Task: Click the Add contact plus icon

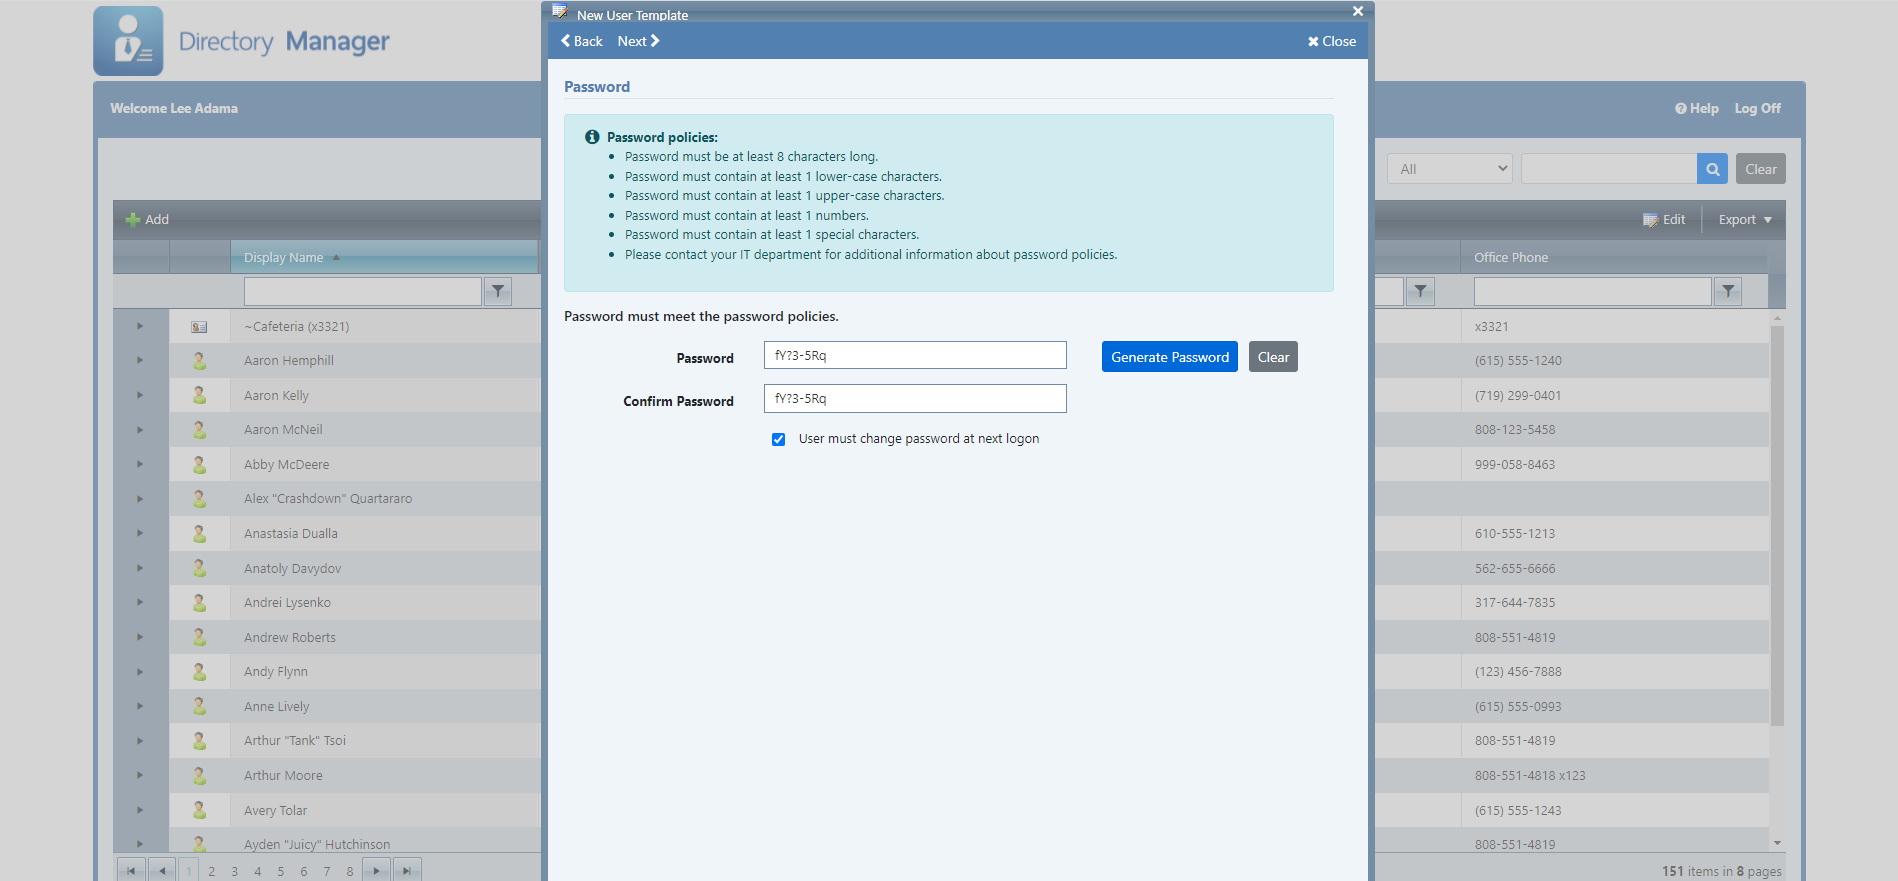Action: [x=132, y=220]
